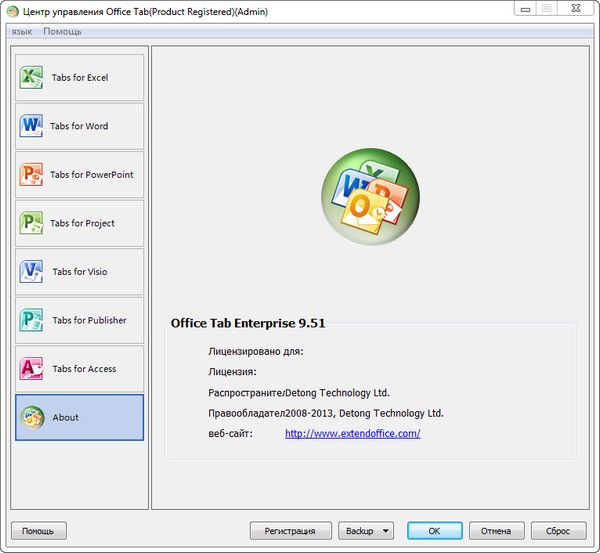Click the веб-сайт label
Viewport: 600px width, 553px height.
[x=230, y=434]
